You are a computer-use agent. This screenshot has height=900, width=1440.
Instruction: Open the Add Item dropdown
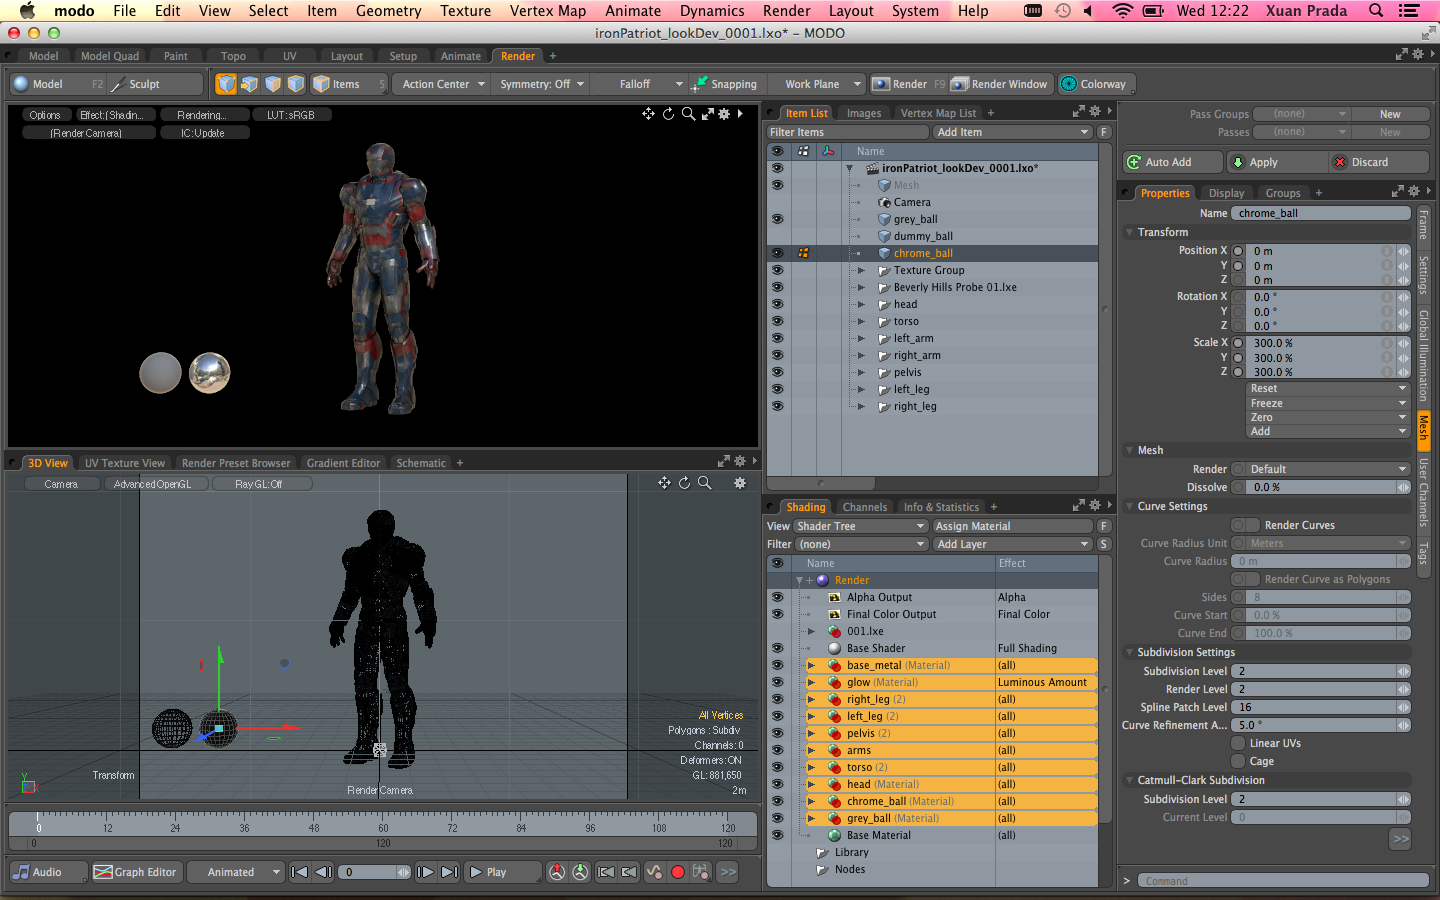tap(1012, 132)
